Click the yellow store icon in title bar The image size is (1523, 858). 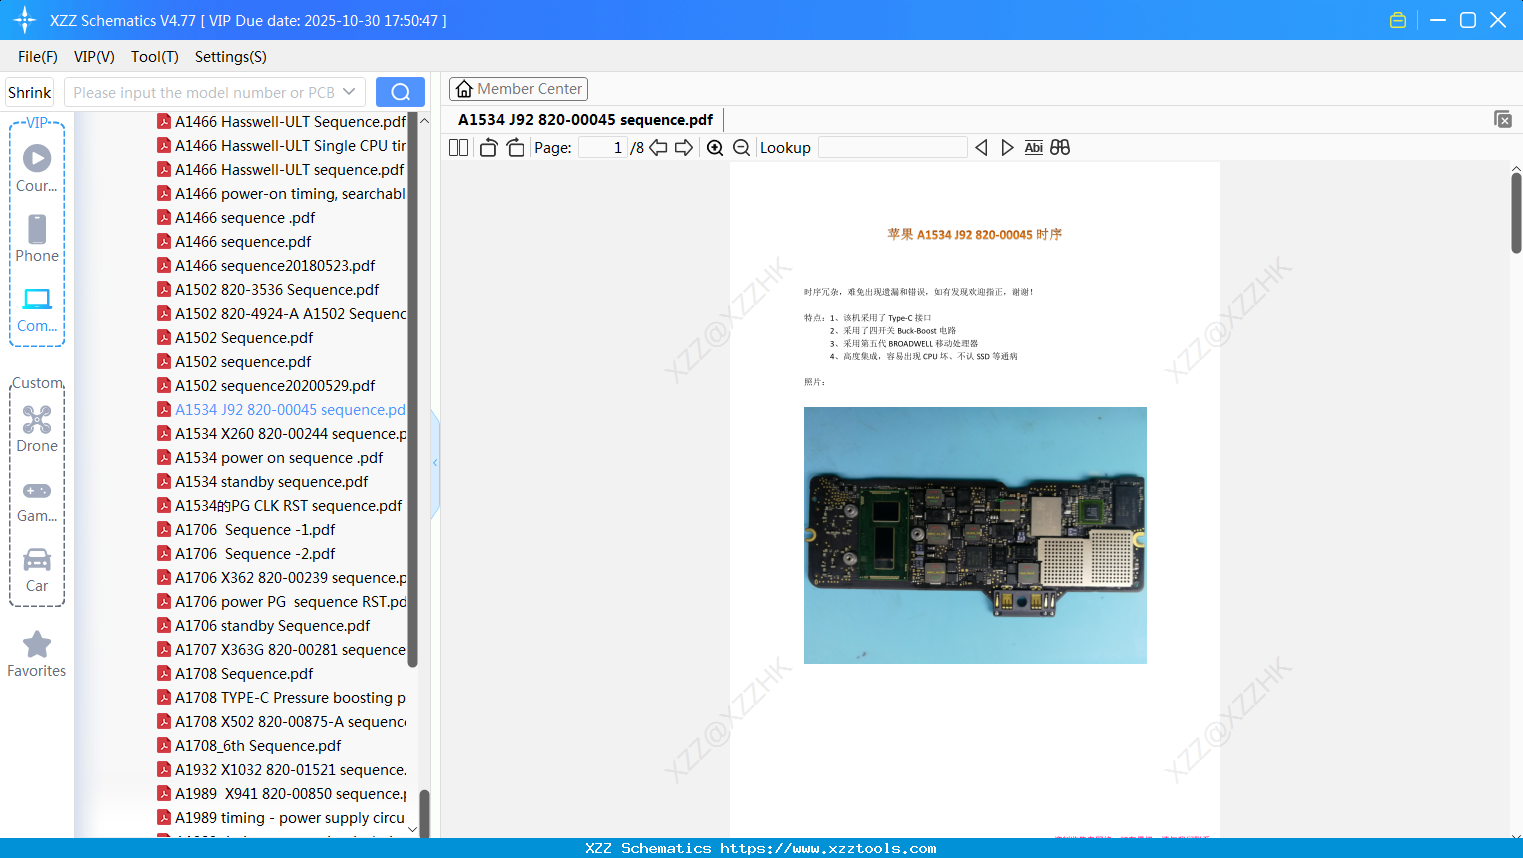tap(1398, 20)
